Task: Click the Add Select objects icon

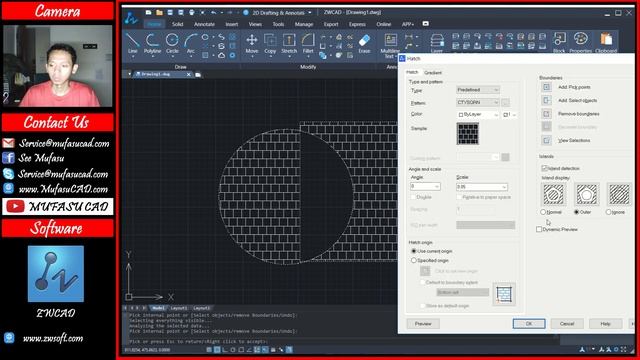Action: (546, 100)
